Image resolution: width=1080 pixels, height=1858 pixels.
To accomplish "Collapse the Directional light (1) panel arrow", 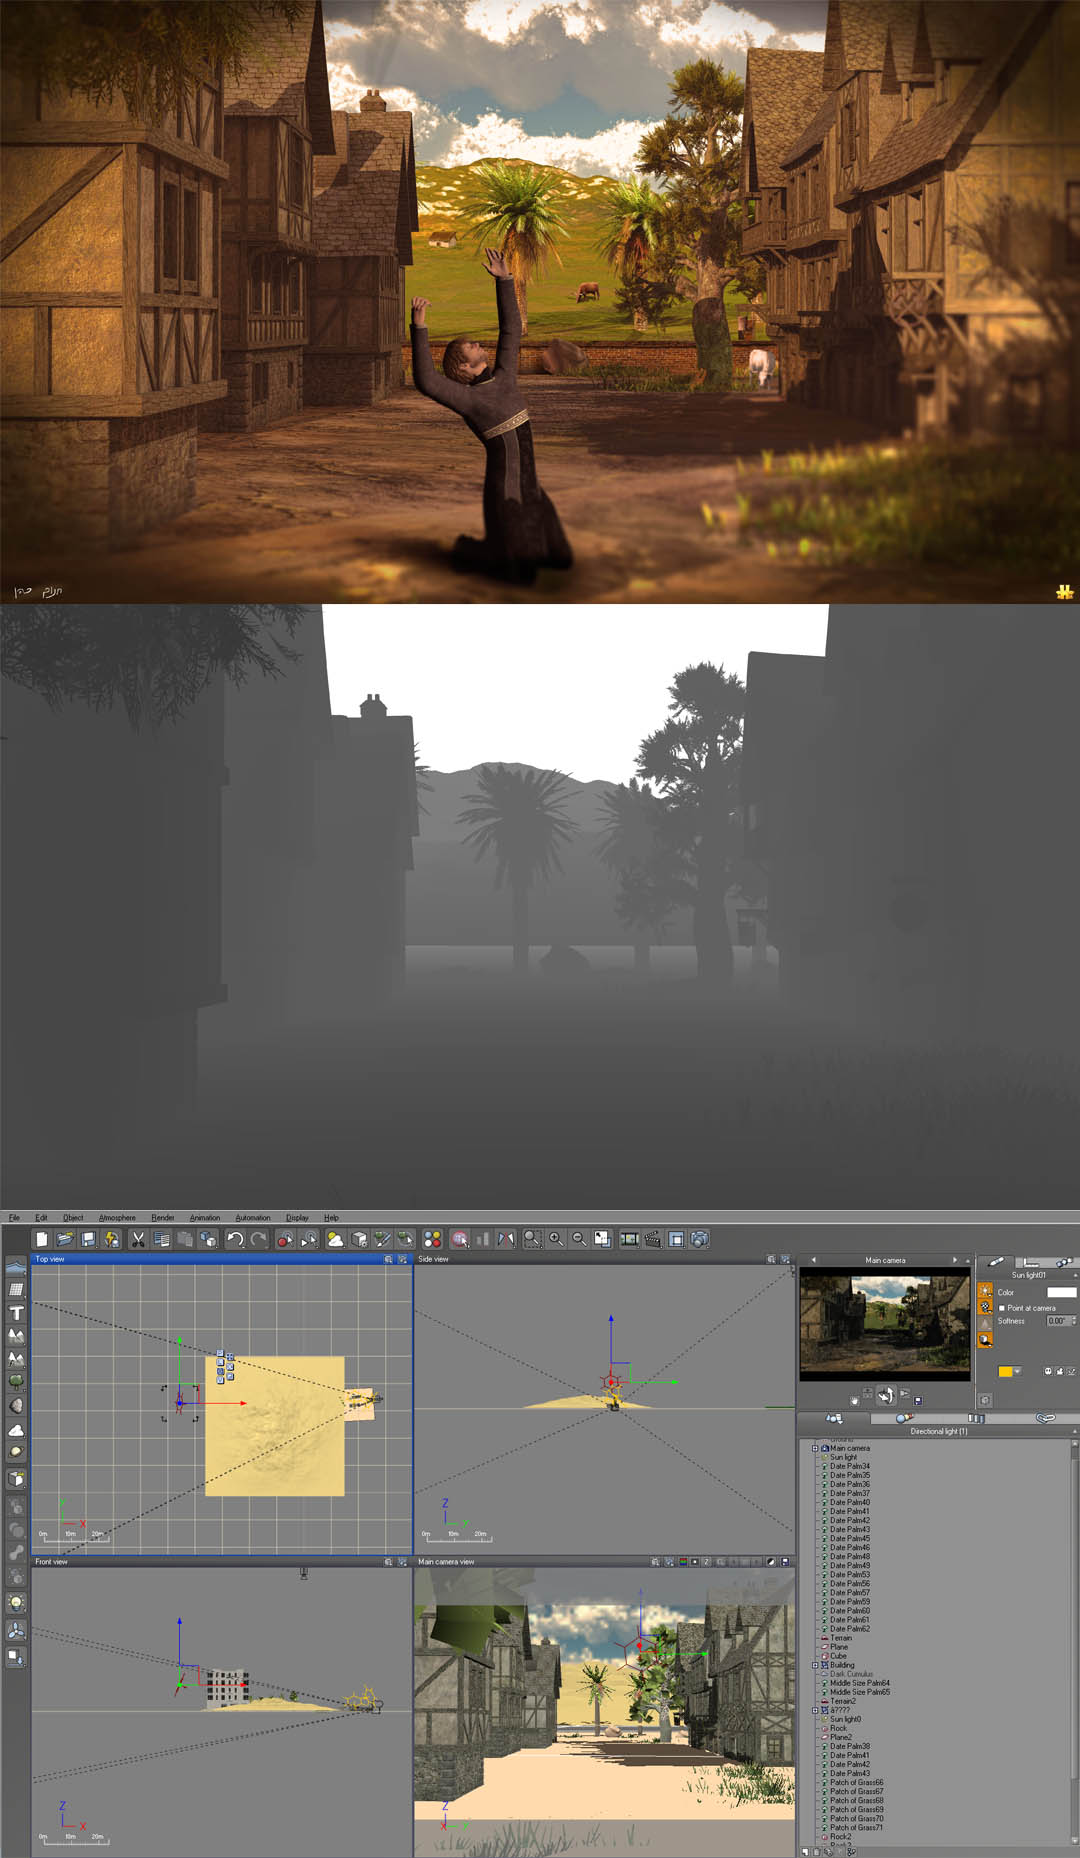I will coord(1075,1431).
